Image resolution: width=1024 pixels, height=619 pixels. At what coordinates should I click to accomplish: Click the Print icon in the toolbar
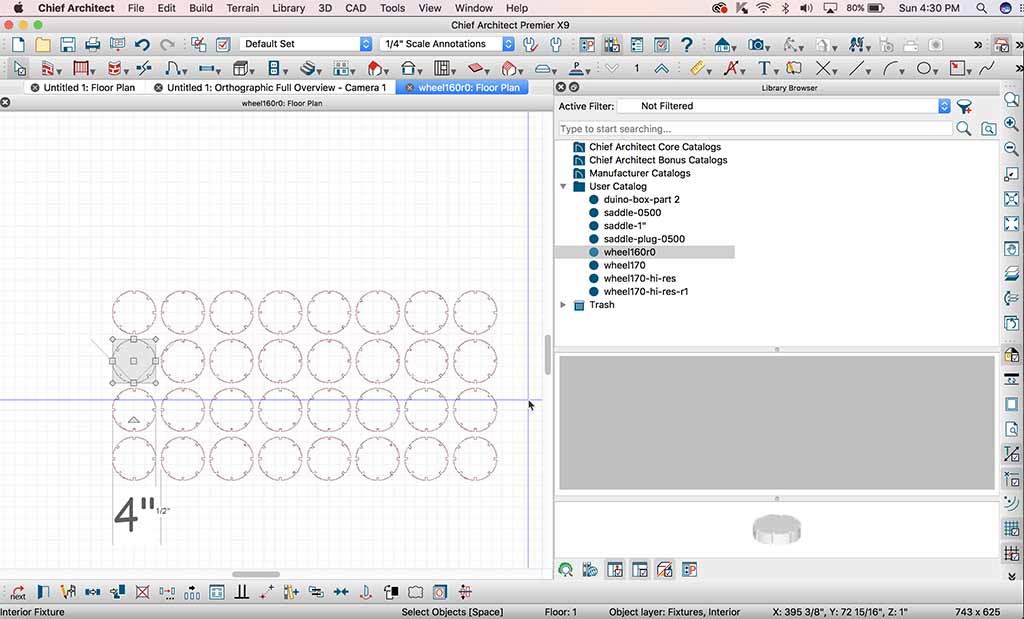93,44
